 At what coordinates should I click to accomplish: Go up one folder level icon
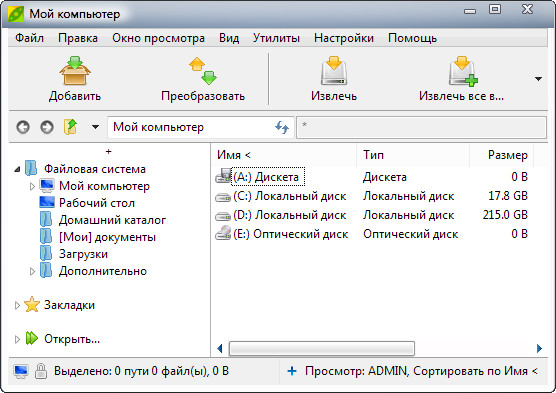click(71, 127)
